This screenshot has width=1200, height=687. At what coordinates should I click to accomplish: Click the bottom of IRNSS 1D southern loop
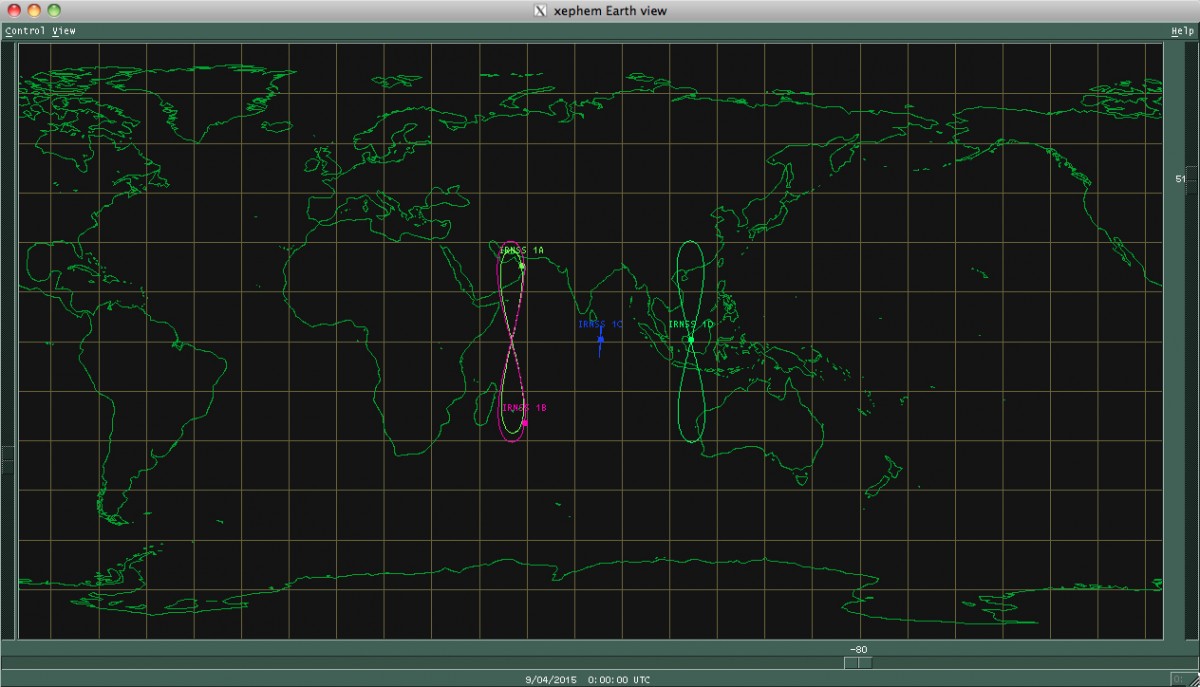pyautogui.click(x=694, y=441)
